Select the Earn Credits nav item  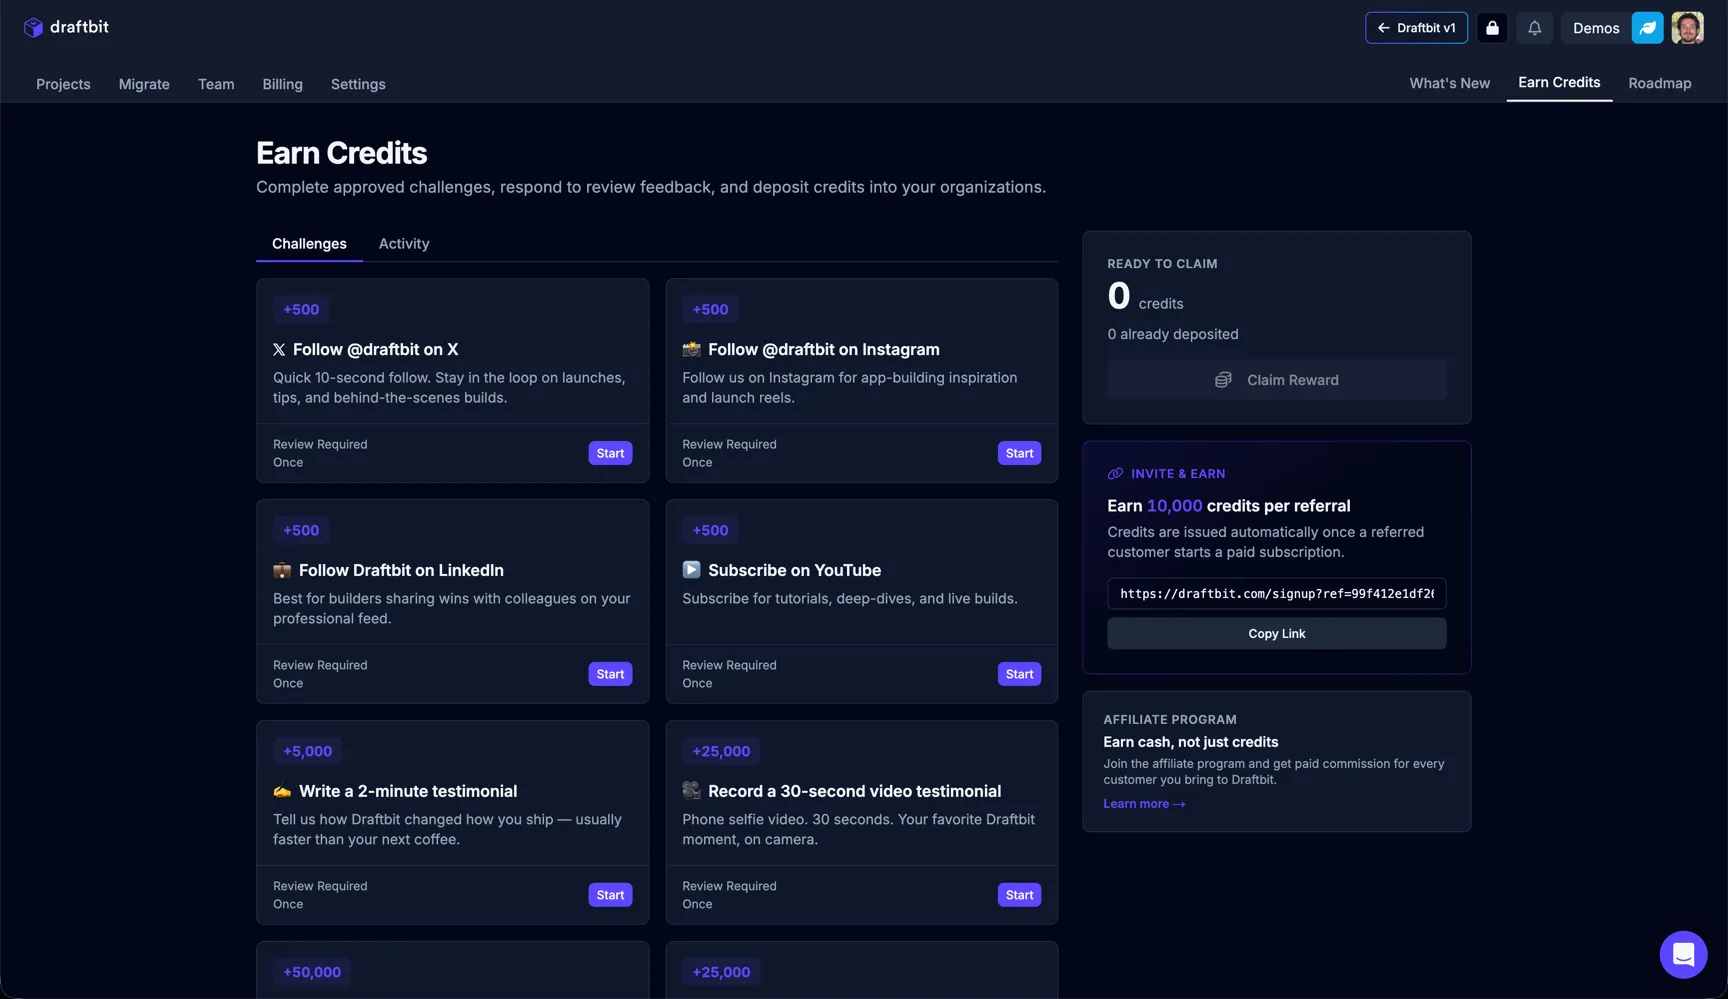[1559, 82]
